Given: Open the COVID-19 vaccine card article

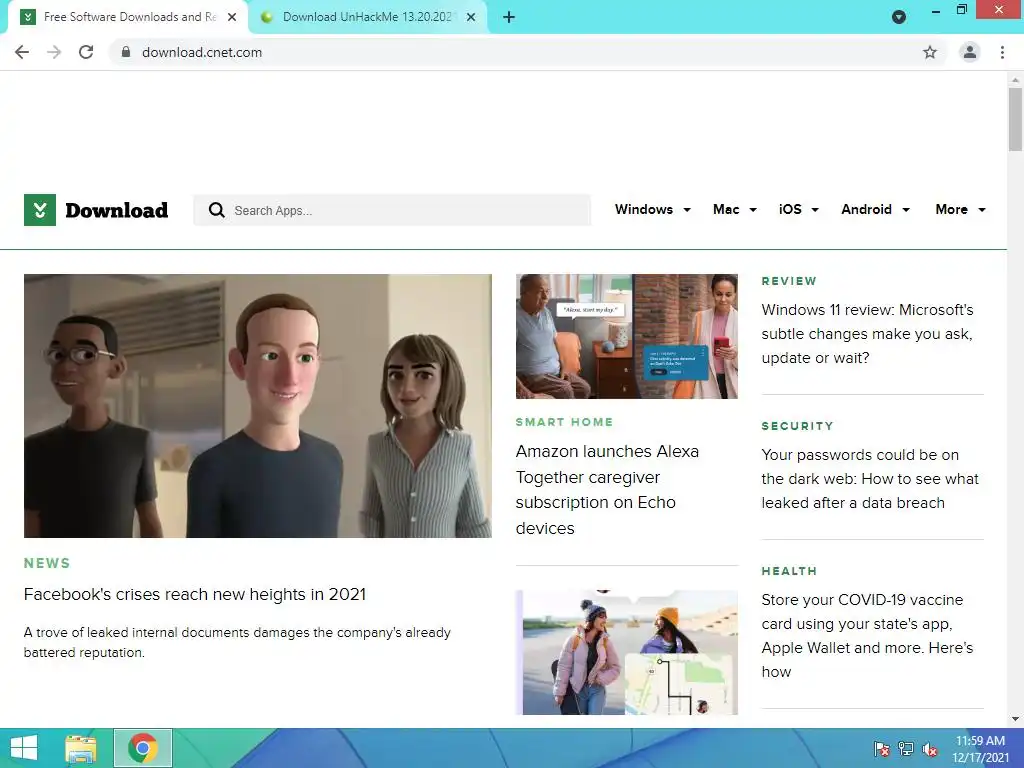Looking at the screenshot, I should (867, 635).
